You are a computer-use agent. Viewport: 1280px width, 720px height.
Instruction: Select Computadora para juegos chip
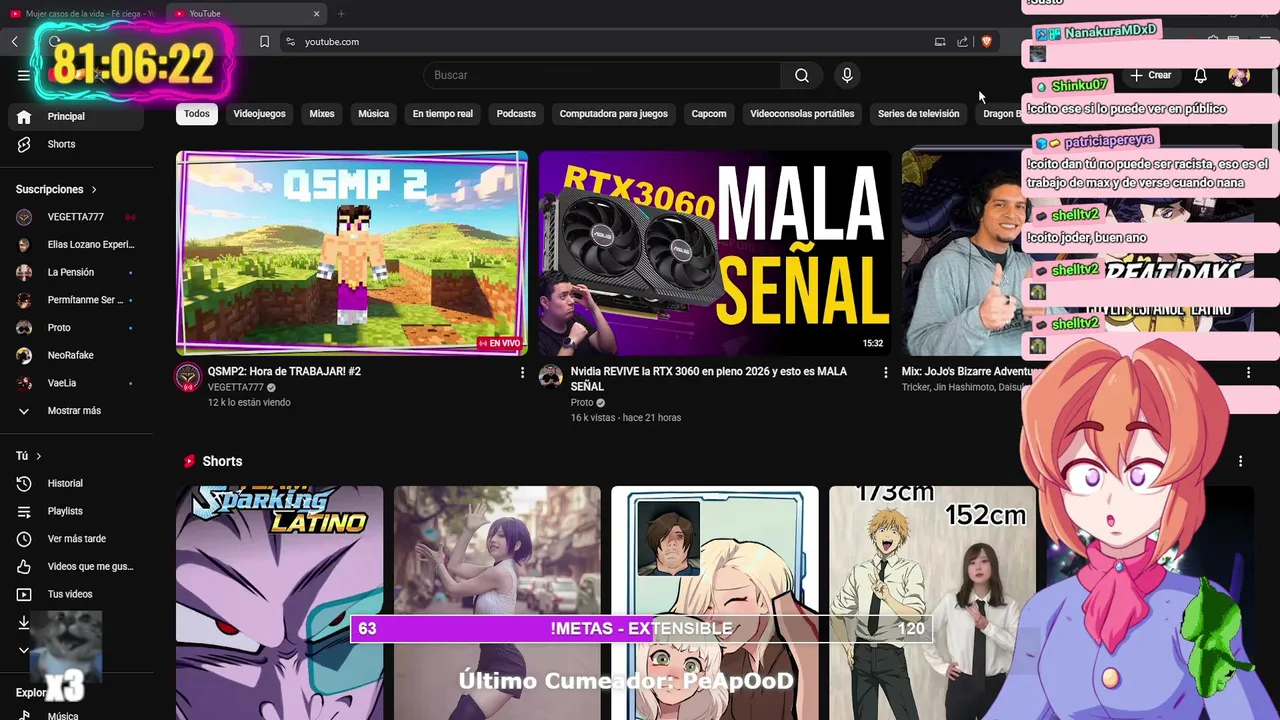(x=614, y=114)
